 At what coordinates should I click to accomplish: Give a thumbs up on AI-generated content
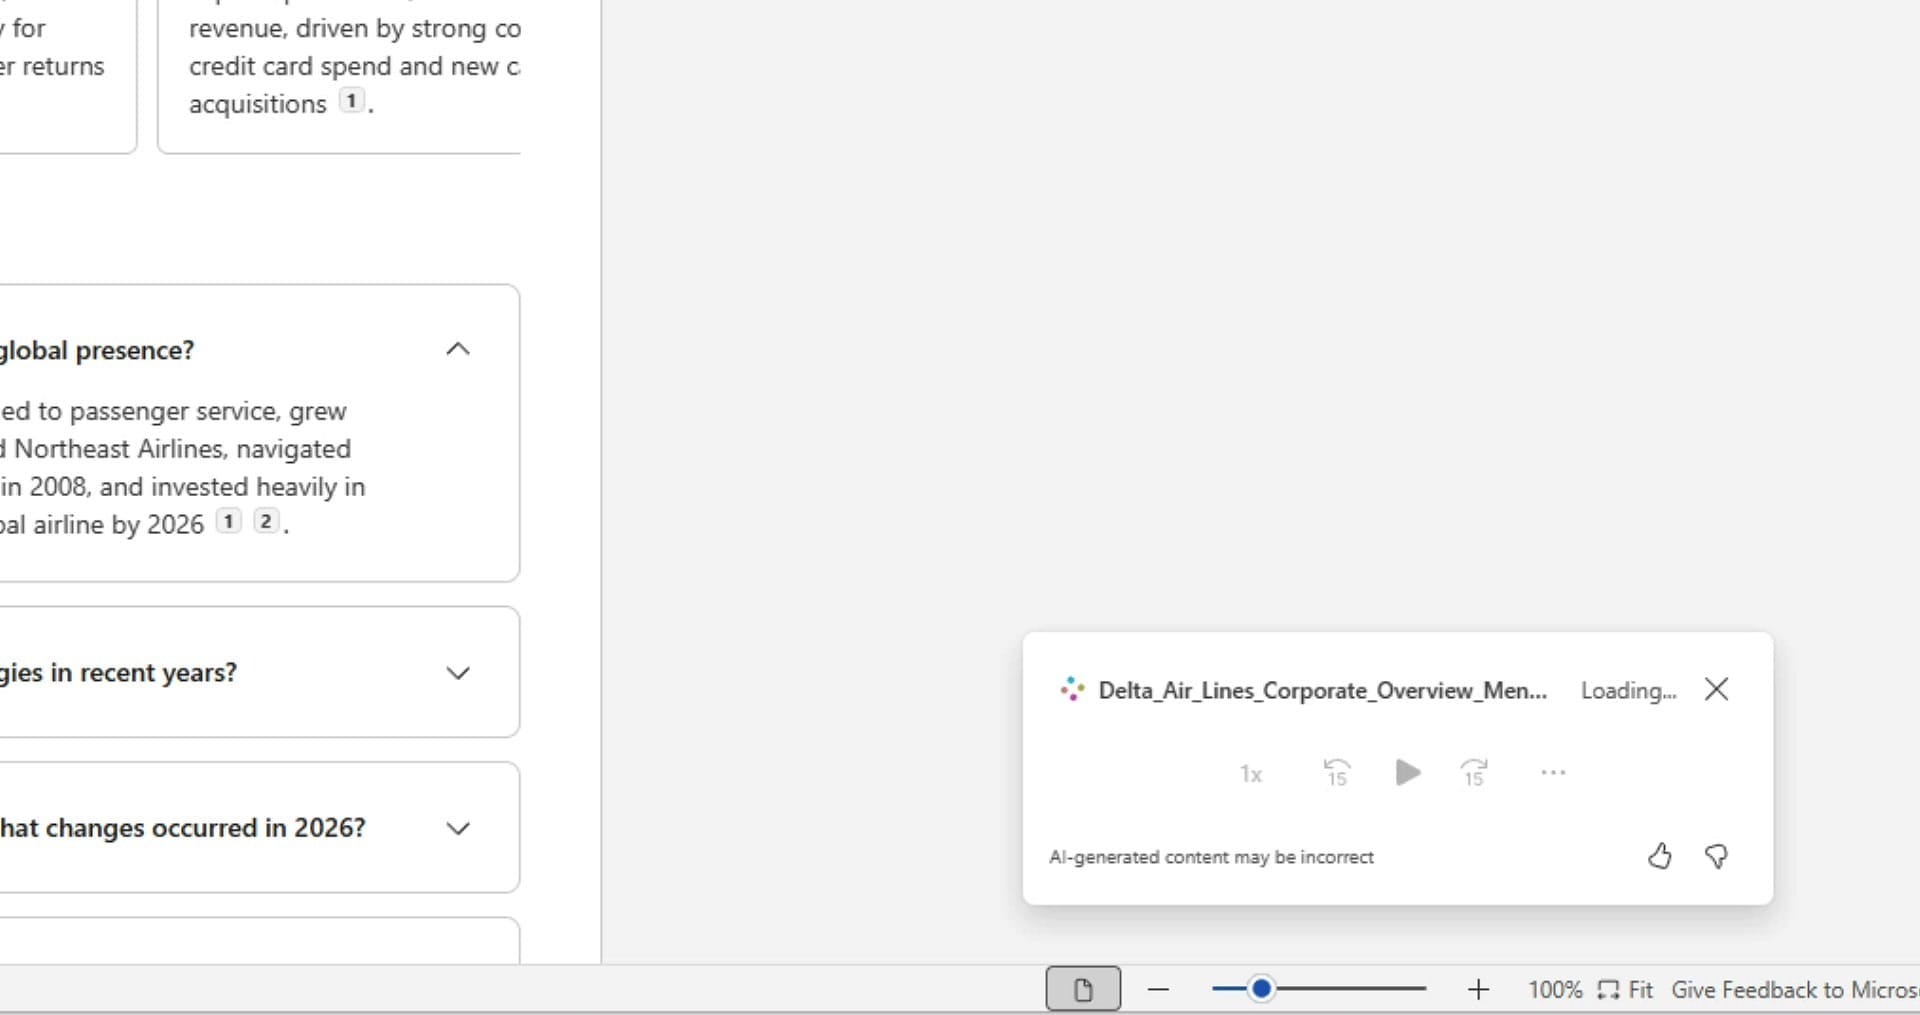tap(1659, 856)
